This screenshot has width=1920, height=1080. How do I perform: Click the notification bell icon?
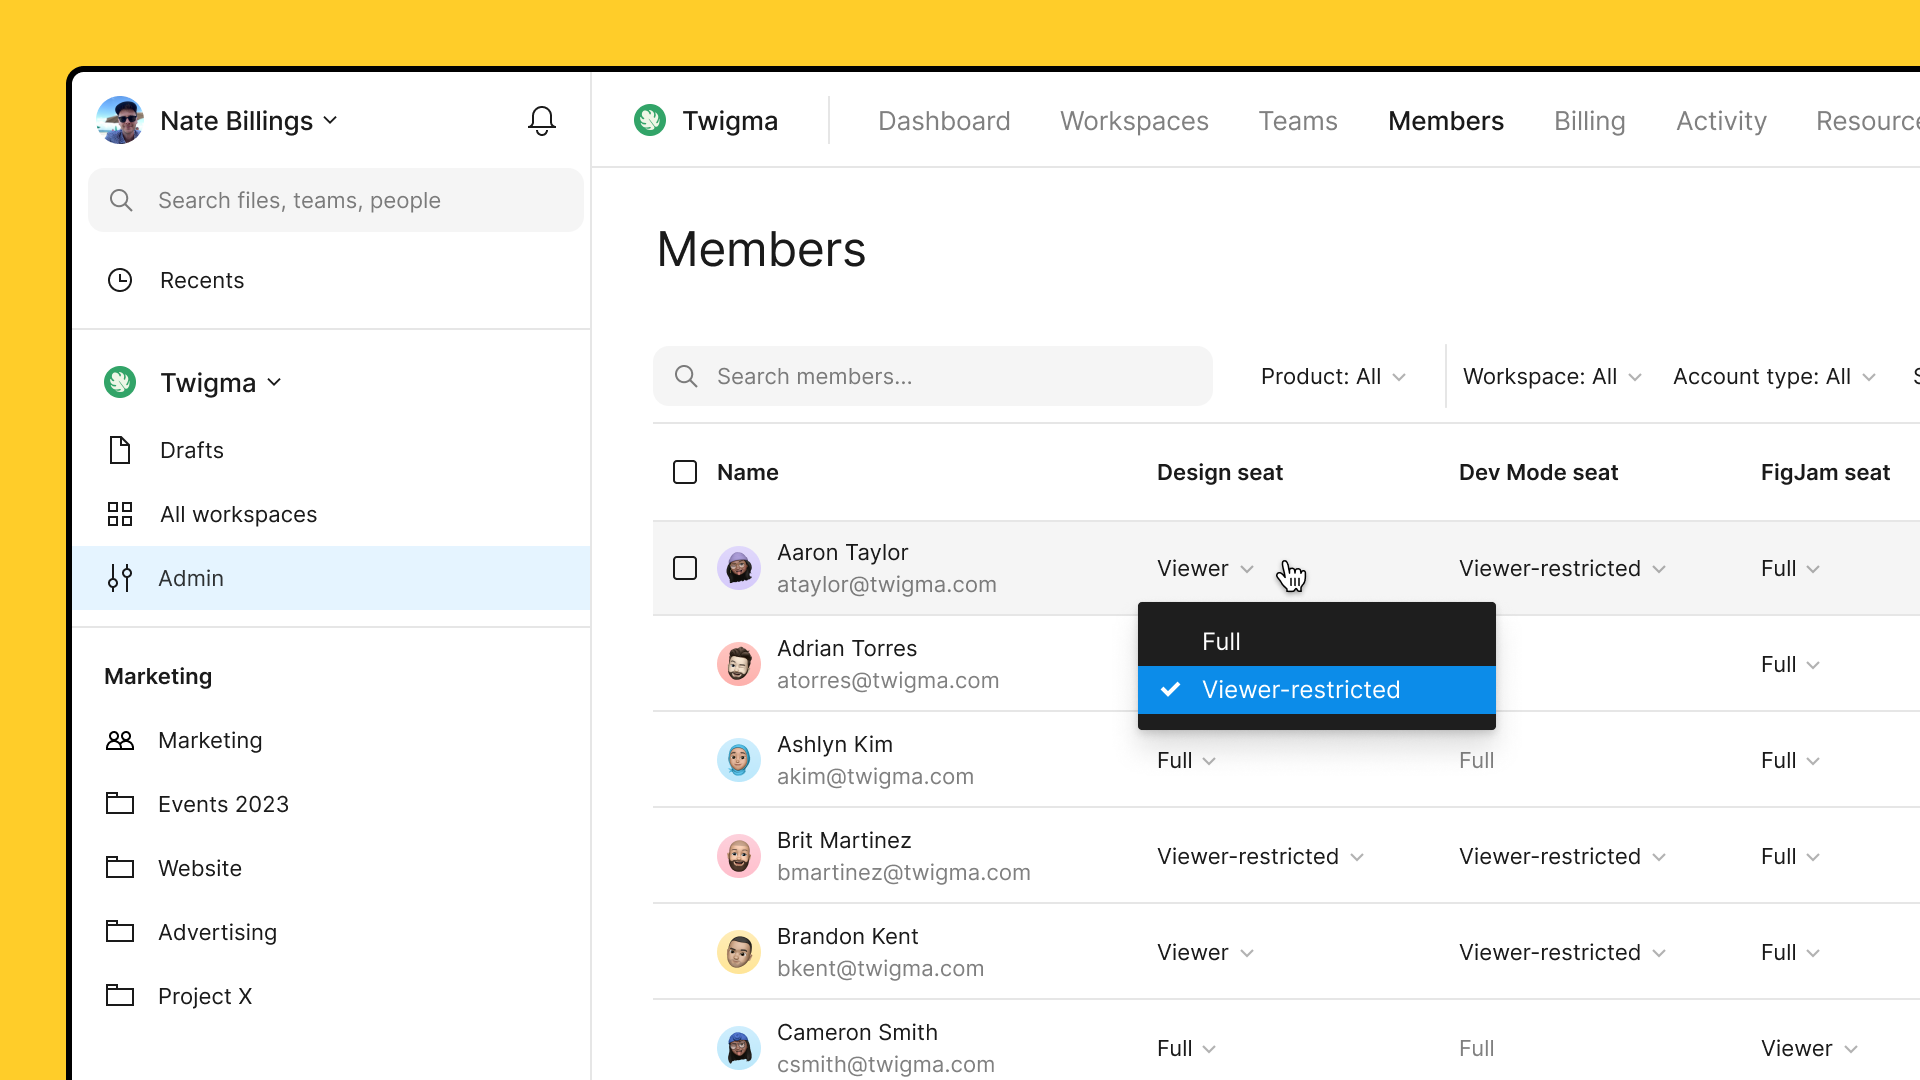pyautogui.click(x=541, y=120)
